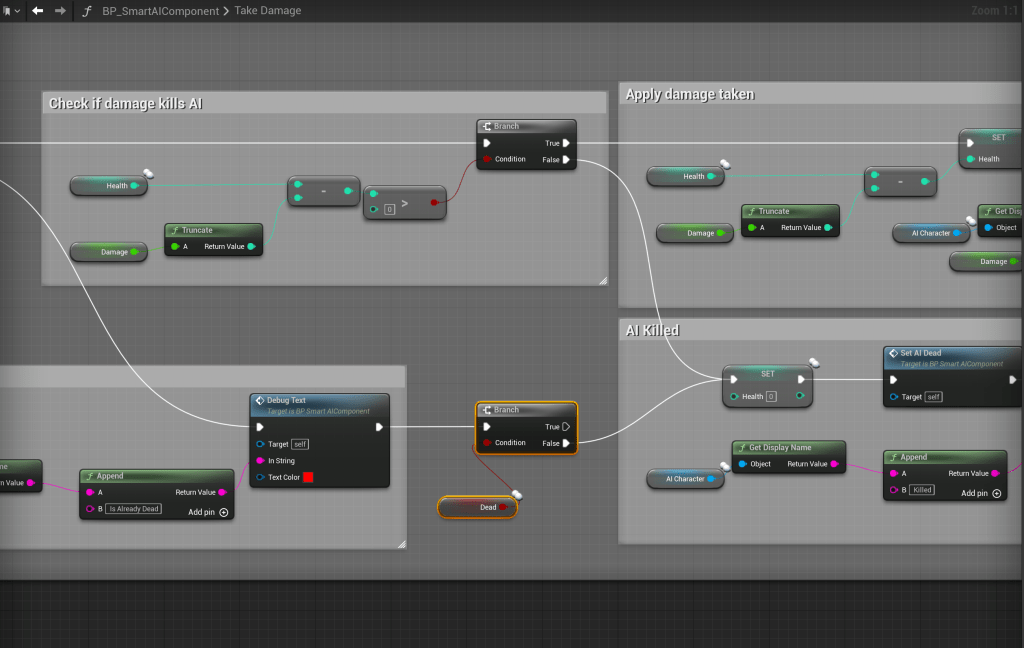Select the Damage node left of Truncate in 'Apply damage taken'
This screenshot has width=1024, height=648.
pyautogui.click(x=695, y=233)
